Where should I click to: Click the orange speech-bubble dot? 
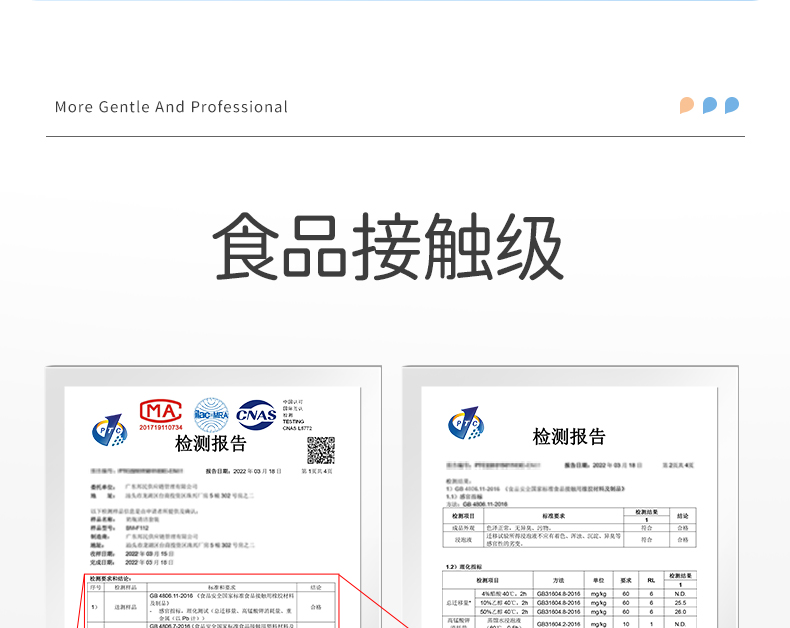pos(687,105)
